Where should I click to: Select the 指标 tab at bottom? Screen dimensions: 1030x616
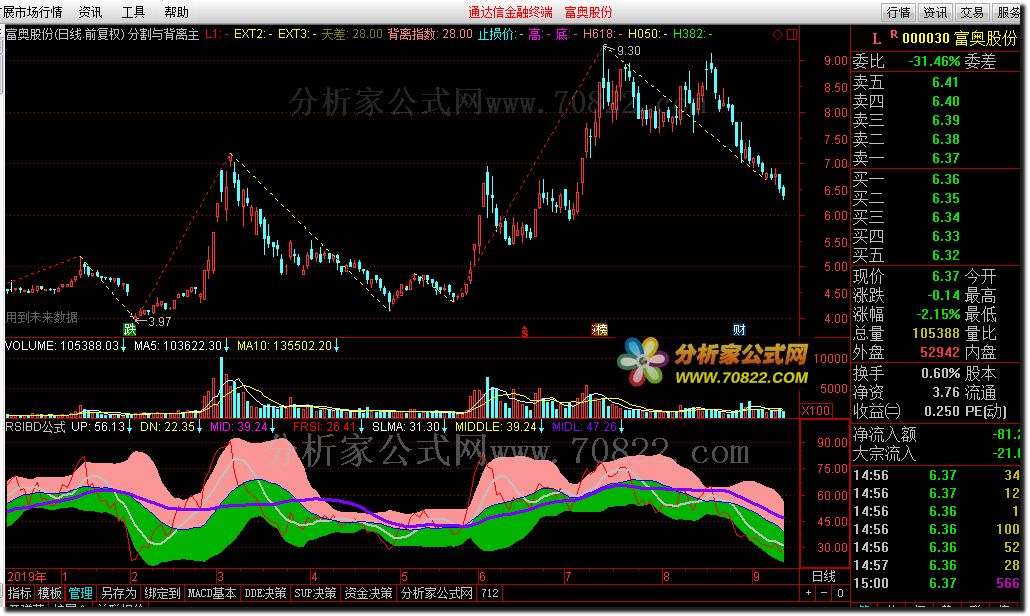click(20, 593)
